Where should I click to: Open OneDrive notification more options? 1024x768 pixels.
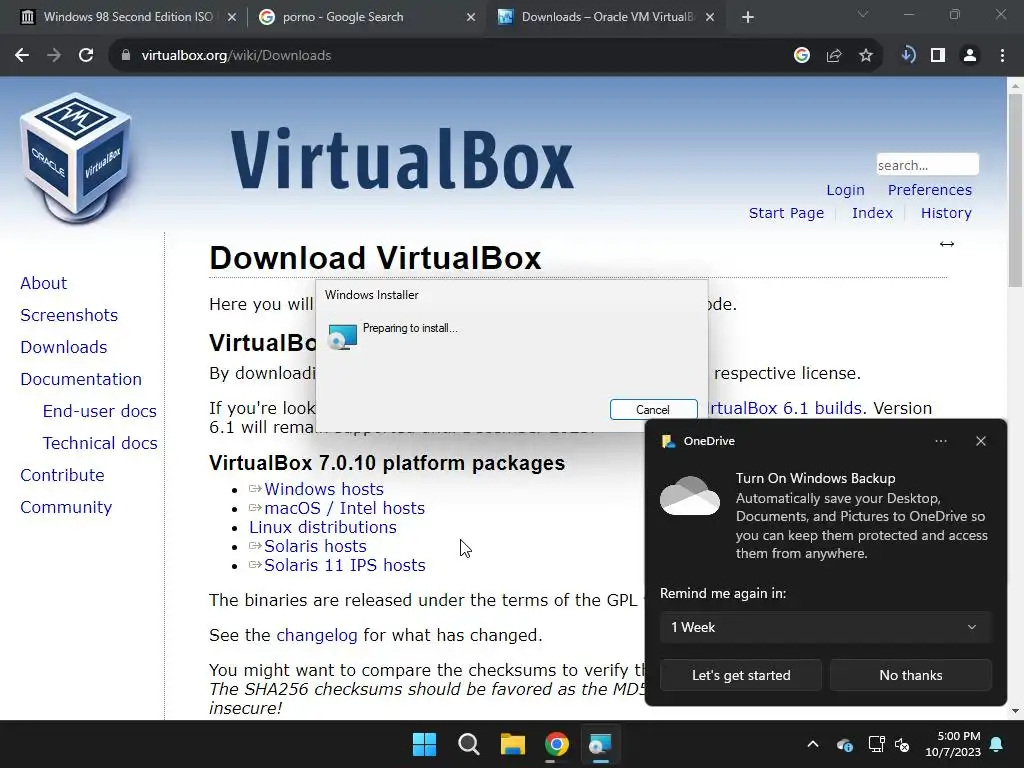[x=941, y=441]
